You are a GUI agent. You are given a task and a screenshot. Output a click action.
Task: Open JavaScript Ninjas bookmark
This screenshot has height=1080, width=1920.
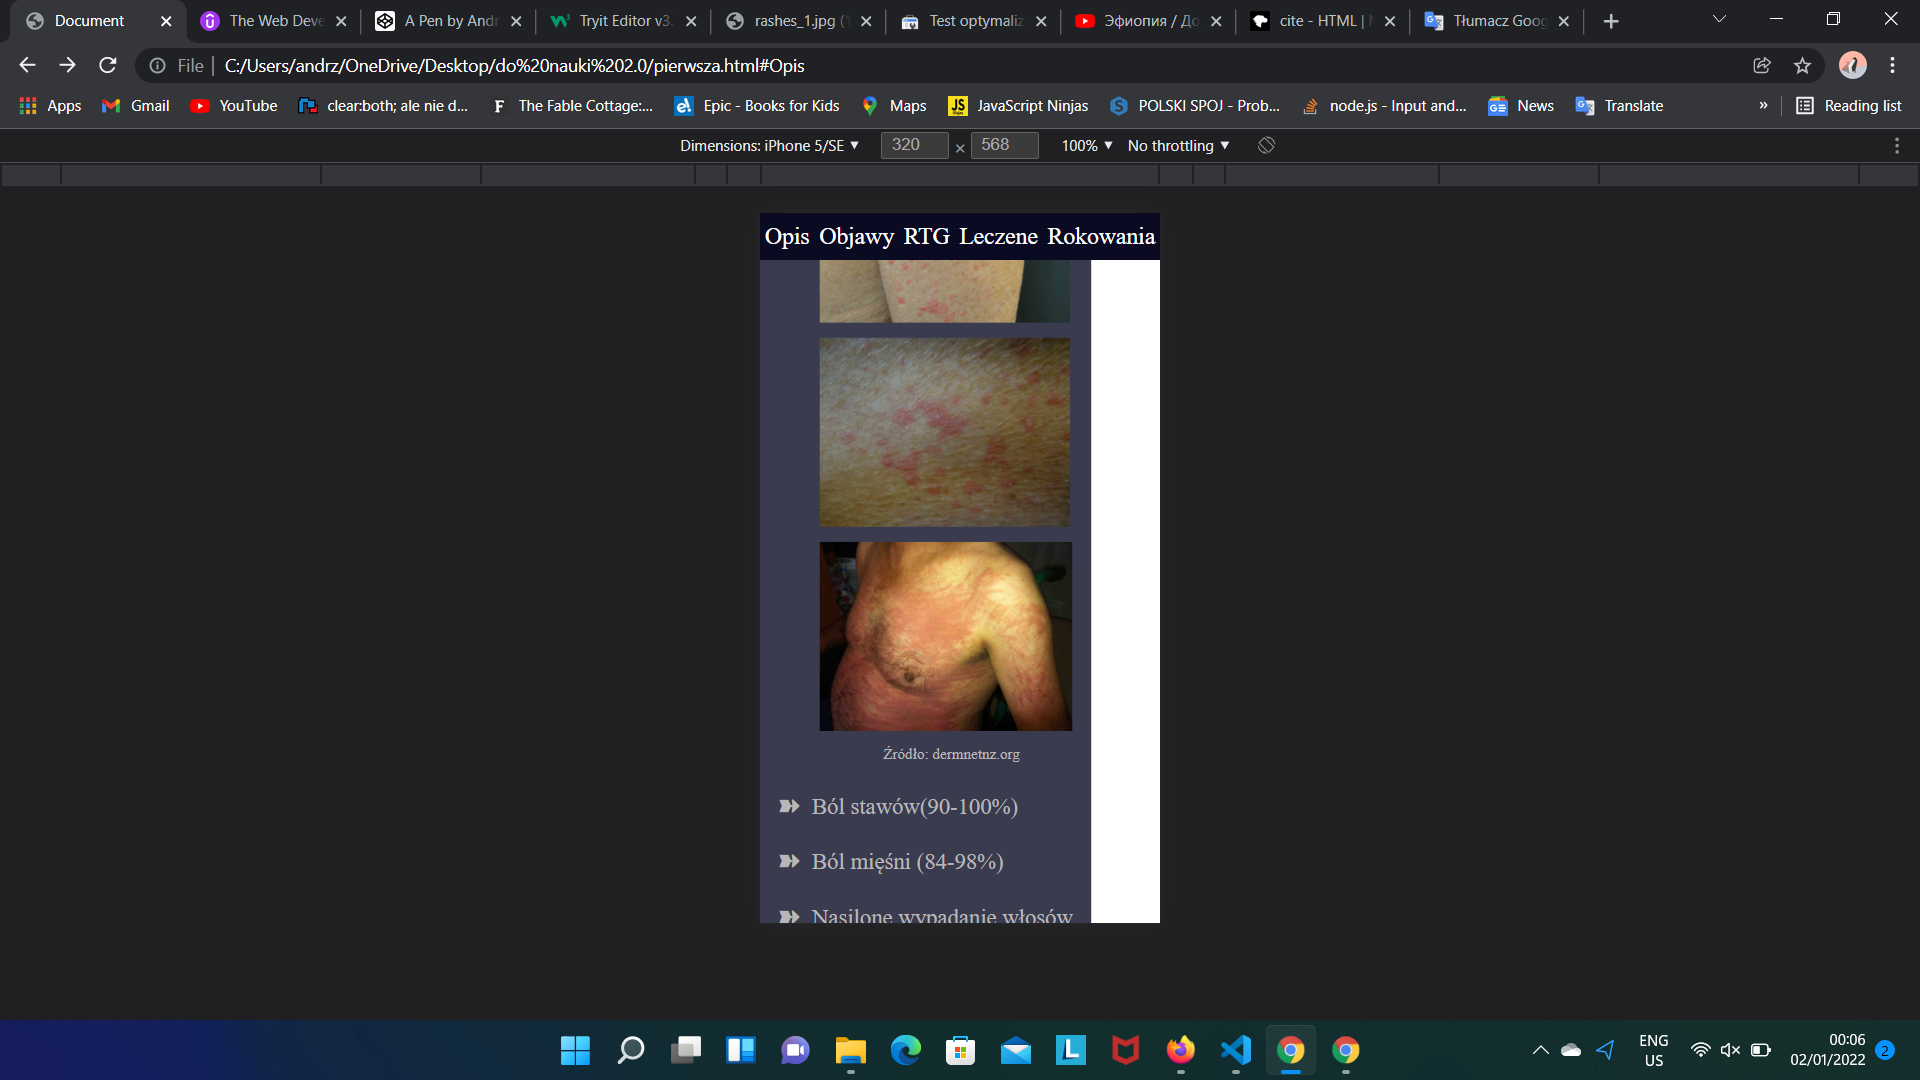tap(1018, 106)
